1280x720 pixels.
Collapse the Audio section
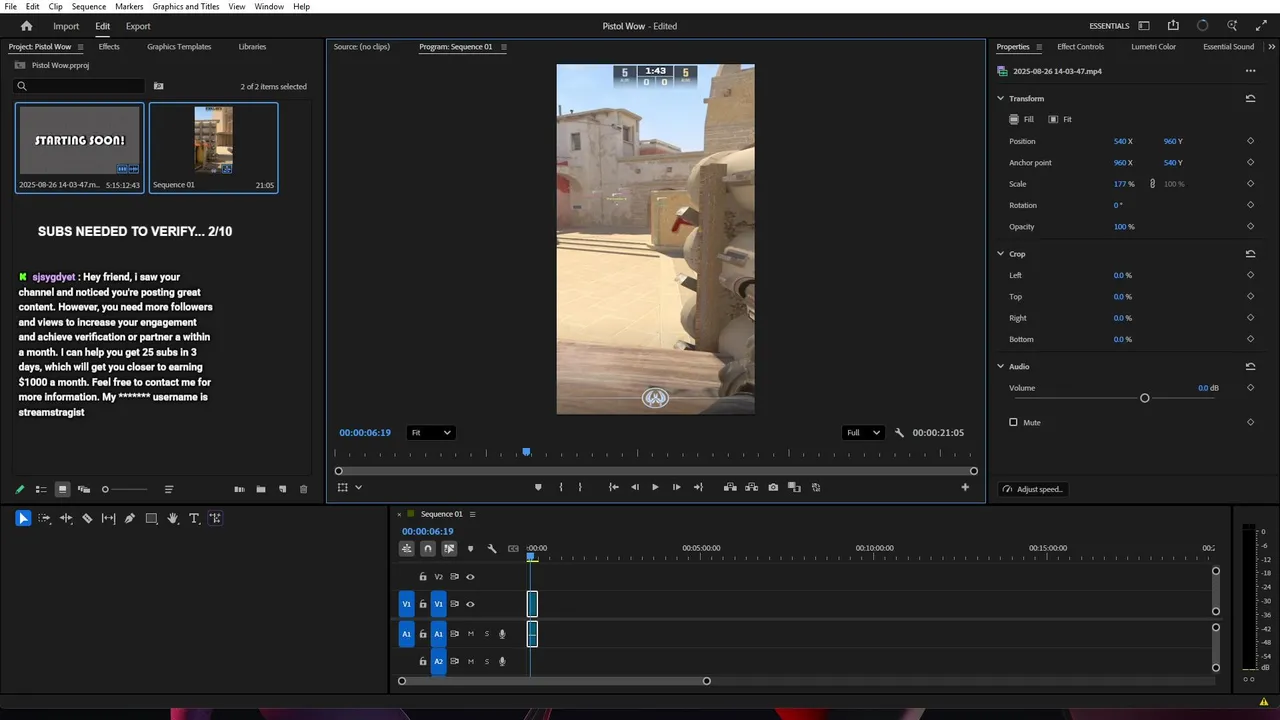click(1000, 366)
